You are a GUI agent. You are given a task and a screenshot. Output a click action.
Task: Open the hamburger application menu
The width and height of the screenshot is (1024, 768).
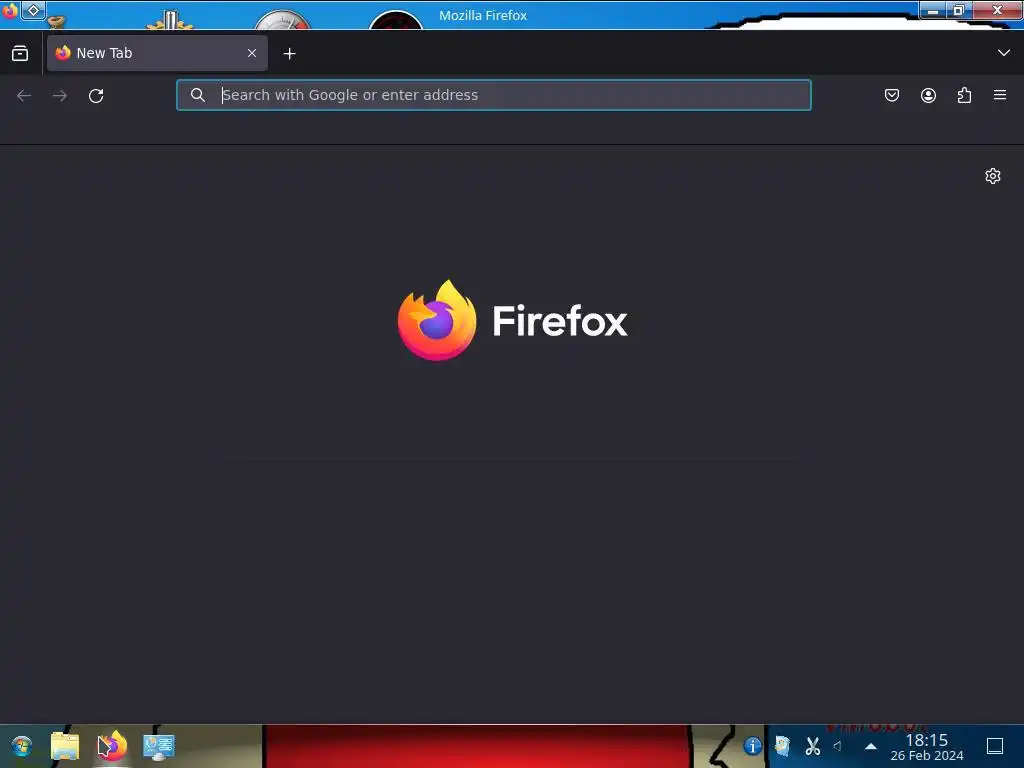coord(1000,95)
